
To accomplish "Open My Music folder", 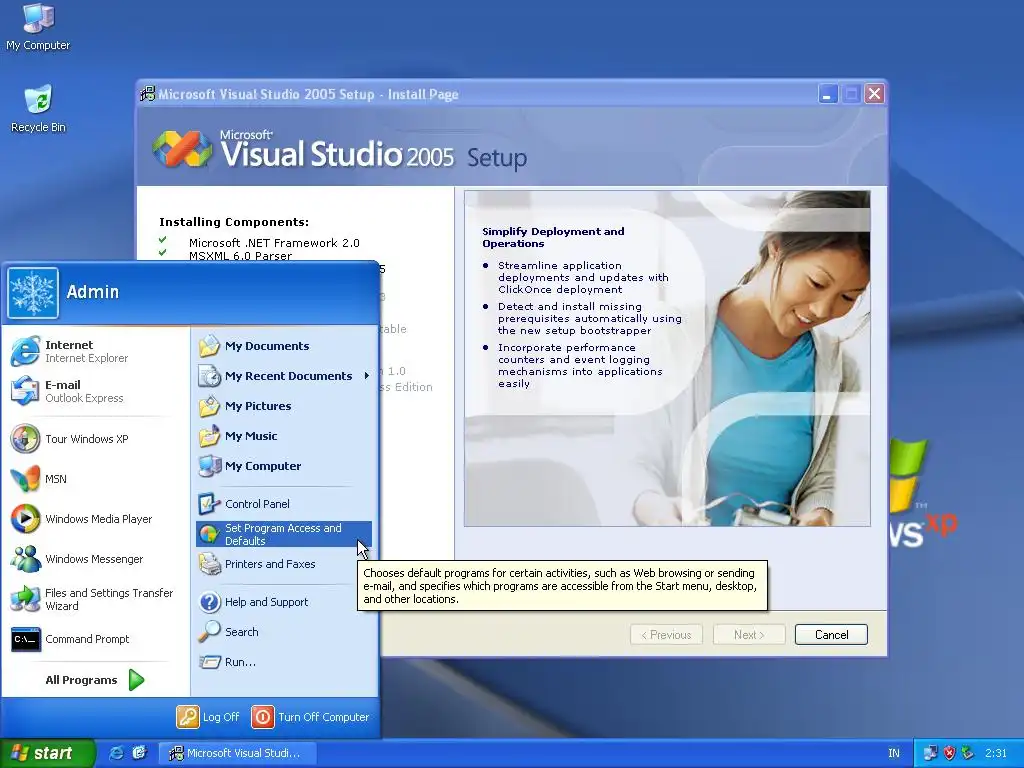I will (283, 436).
